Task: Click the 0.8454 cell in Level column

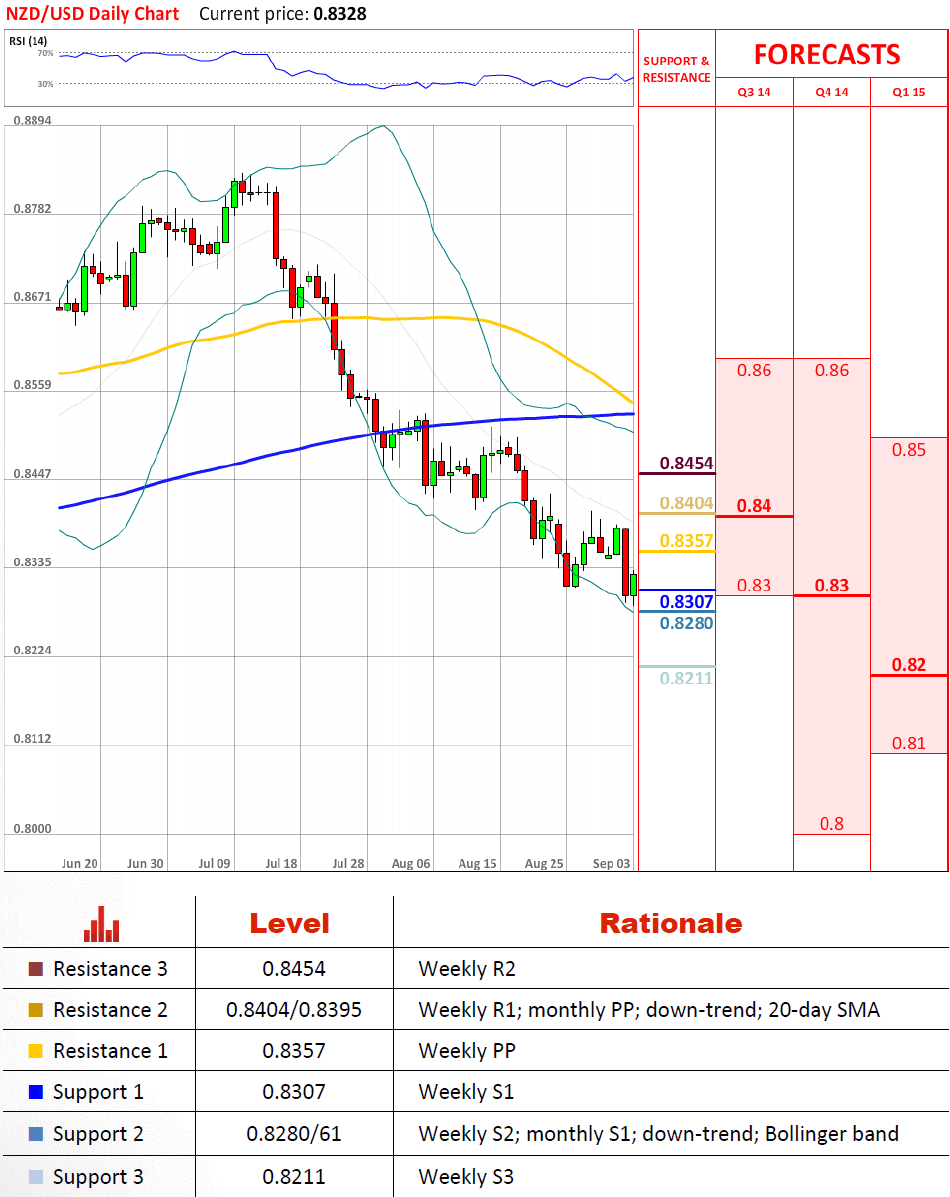Action: tap(294, 969)
